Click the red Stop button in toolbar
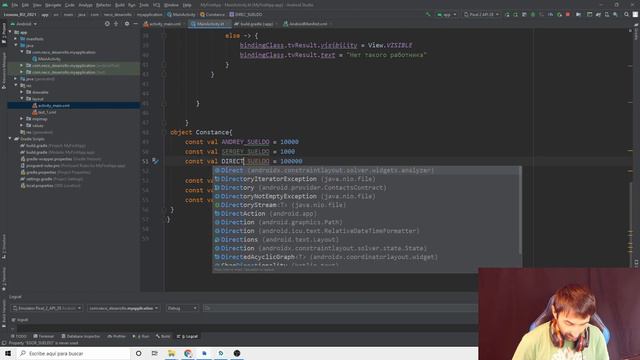 coord(568,14)
